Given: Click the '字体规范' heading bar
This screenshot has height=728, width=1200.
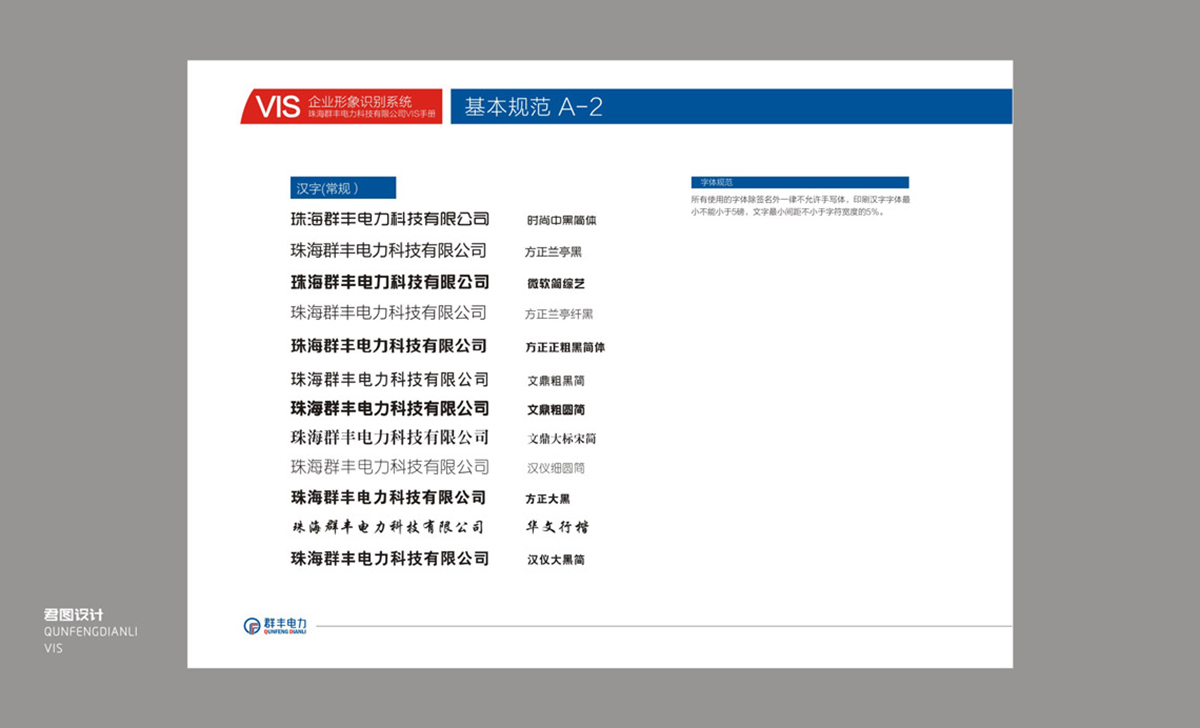Looking at the screenshot, I should click(x=800, y=183).
